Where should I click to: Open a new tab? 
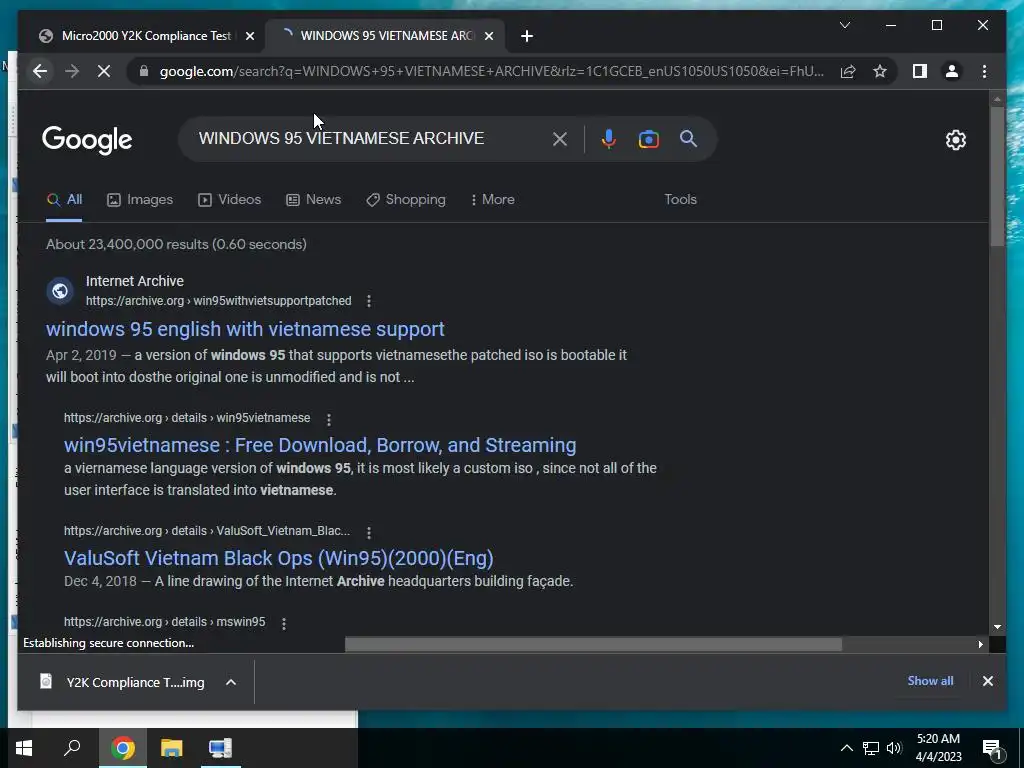click(x=527, y=36)
